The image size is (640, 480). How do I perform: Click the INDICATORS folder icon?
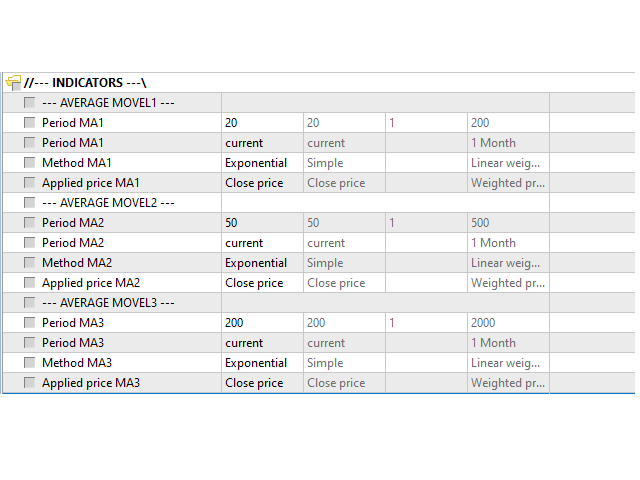13,82
